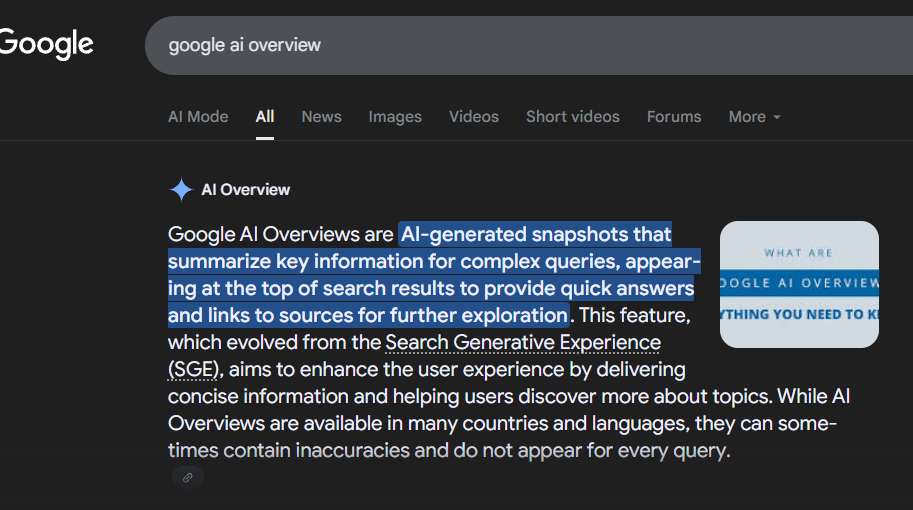Go to the Images tab
Image resolution: width=913 pixels, height=510 pixels.
tap(395, 117)
